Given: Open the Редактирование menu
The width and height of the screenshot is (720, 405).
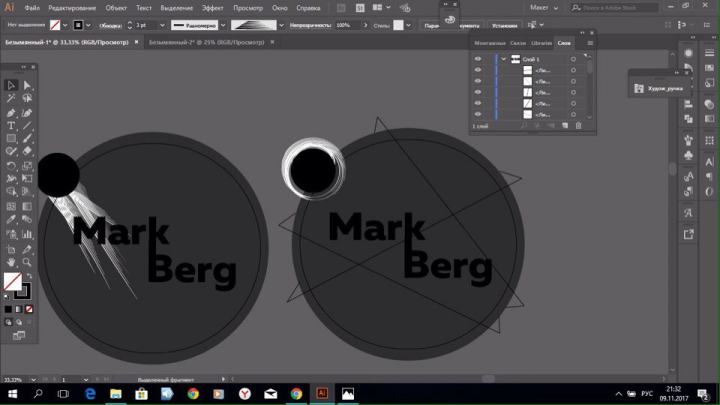Looking at the screenshot, I should [x=72, y=8].
